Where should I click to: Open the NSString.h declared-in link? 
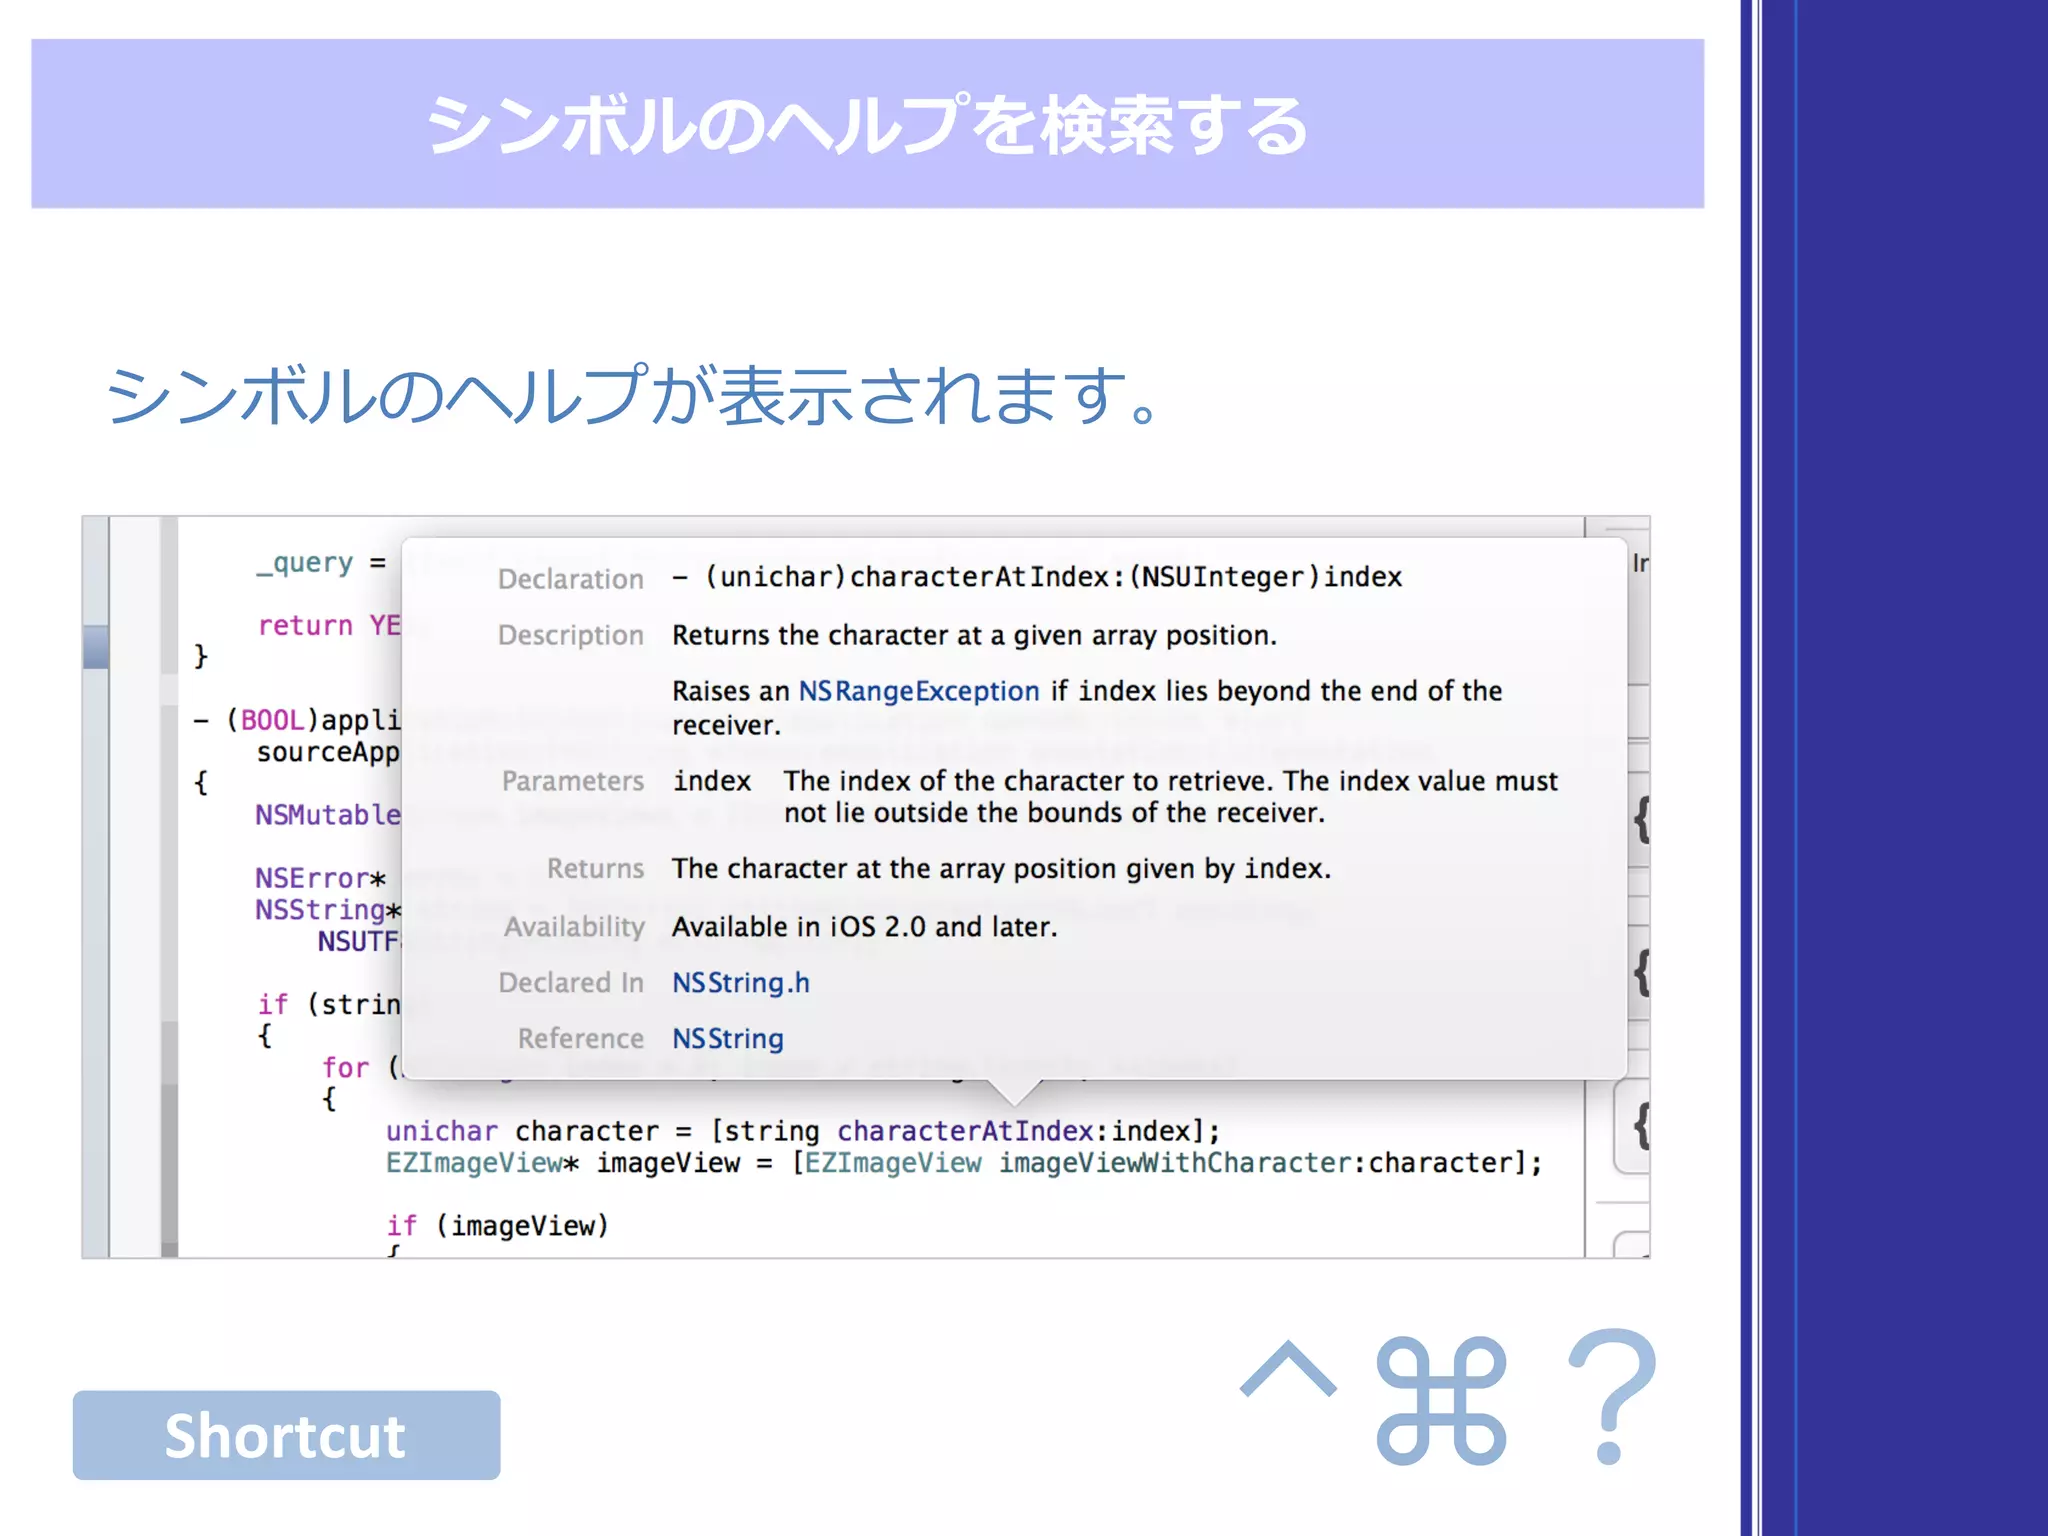click(740, 983)
